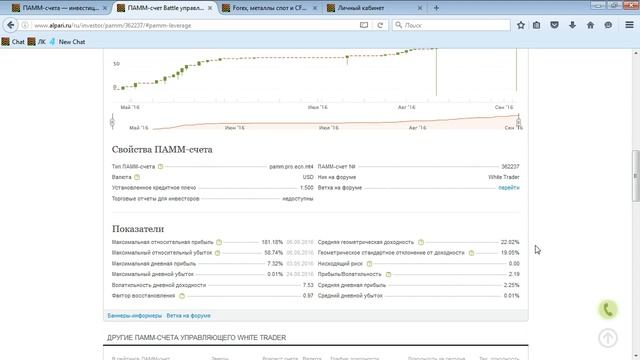Click info icon beside Нисходящий риск
This screenshot has width=640, height=360.
pos(369,264)
